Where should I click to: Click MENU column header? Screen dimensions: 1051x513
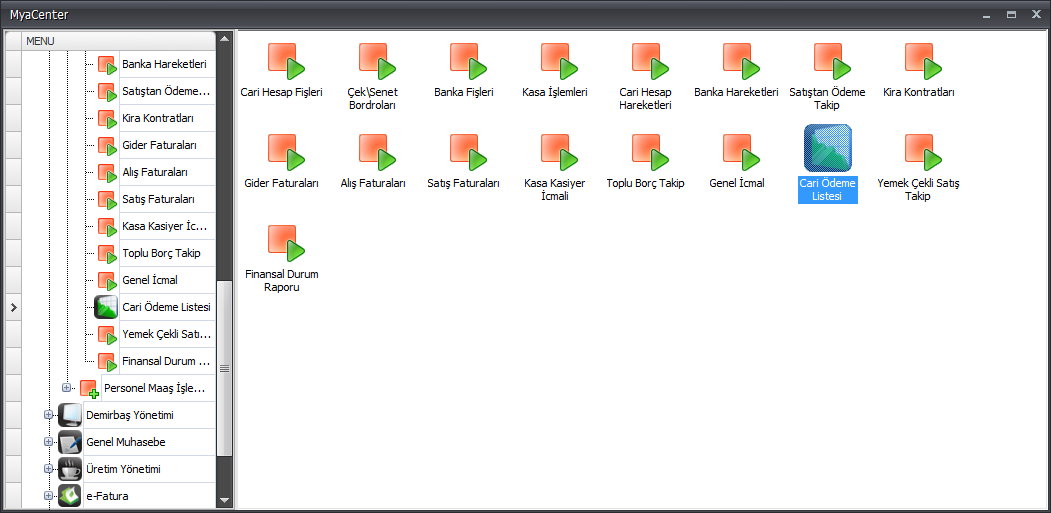point(119,41)
